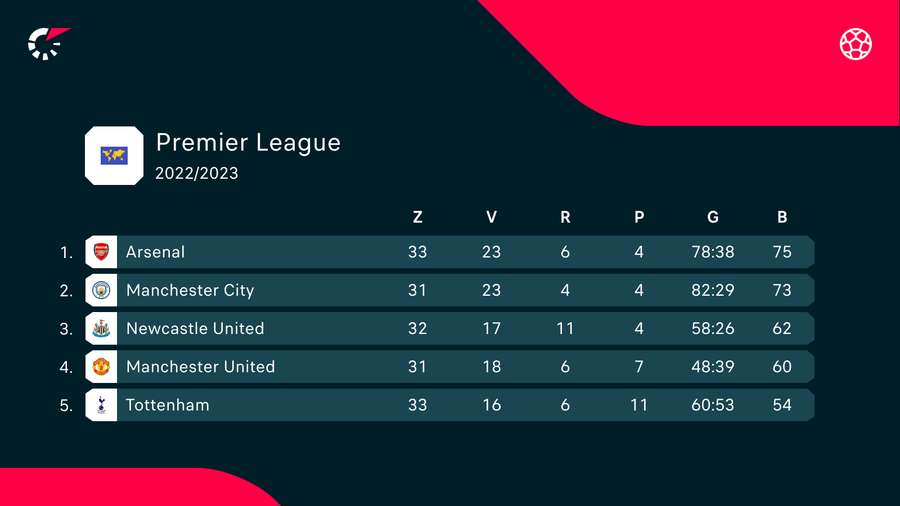Open the Arsenal team name
This screenshot has height=506, width=900.
(156, 252)
